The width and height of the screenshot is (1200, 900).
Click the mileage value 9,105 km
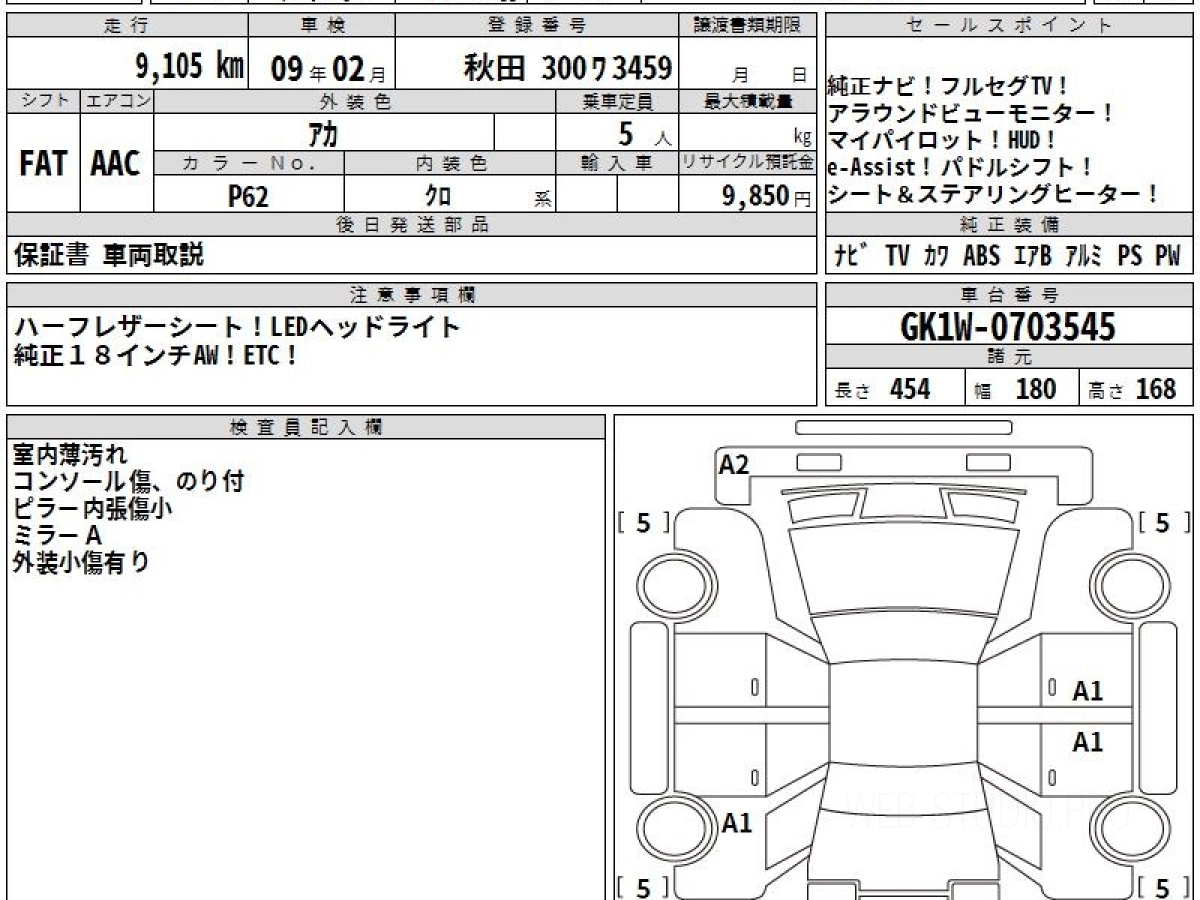[x=189, y=68]
